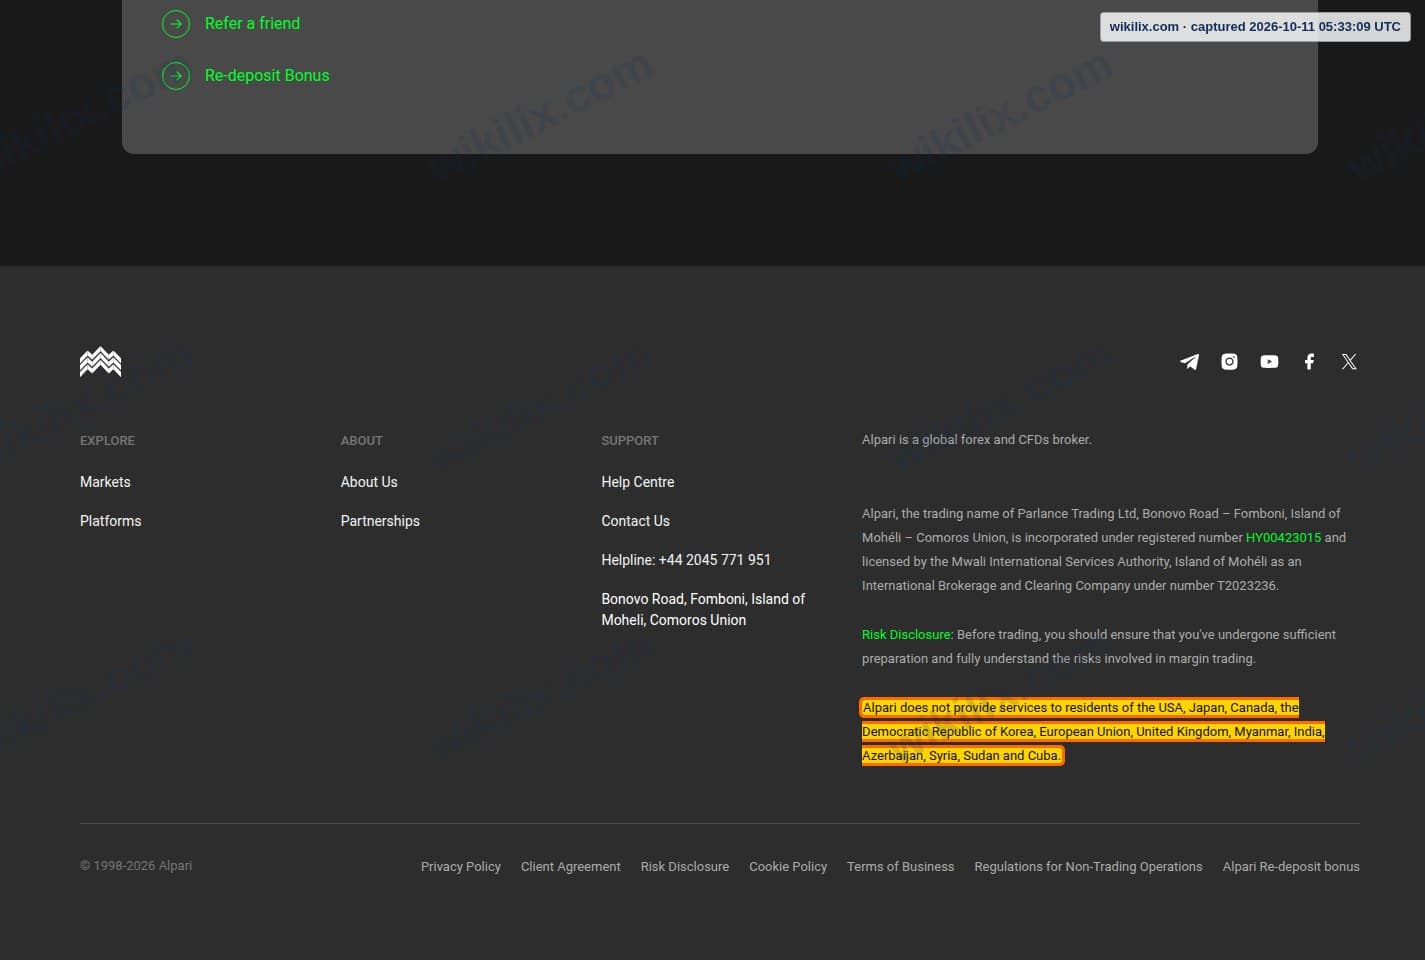Open the Facebook social icon

click(x=1309, y=362)
